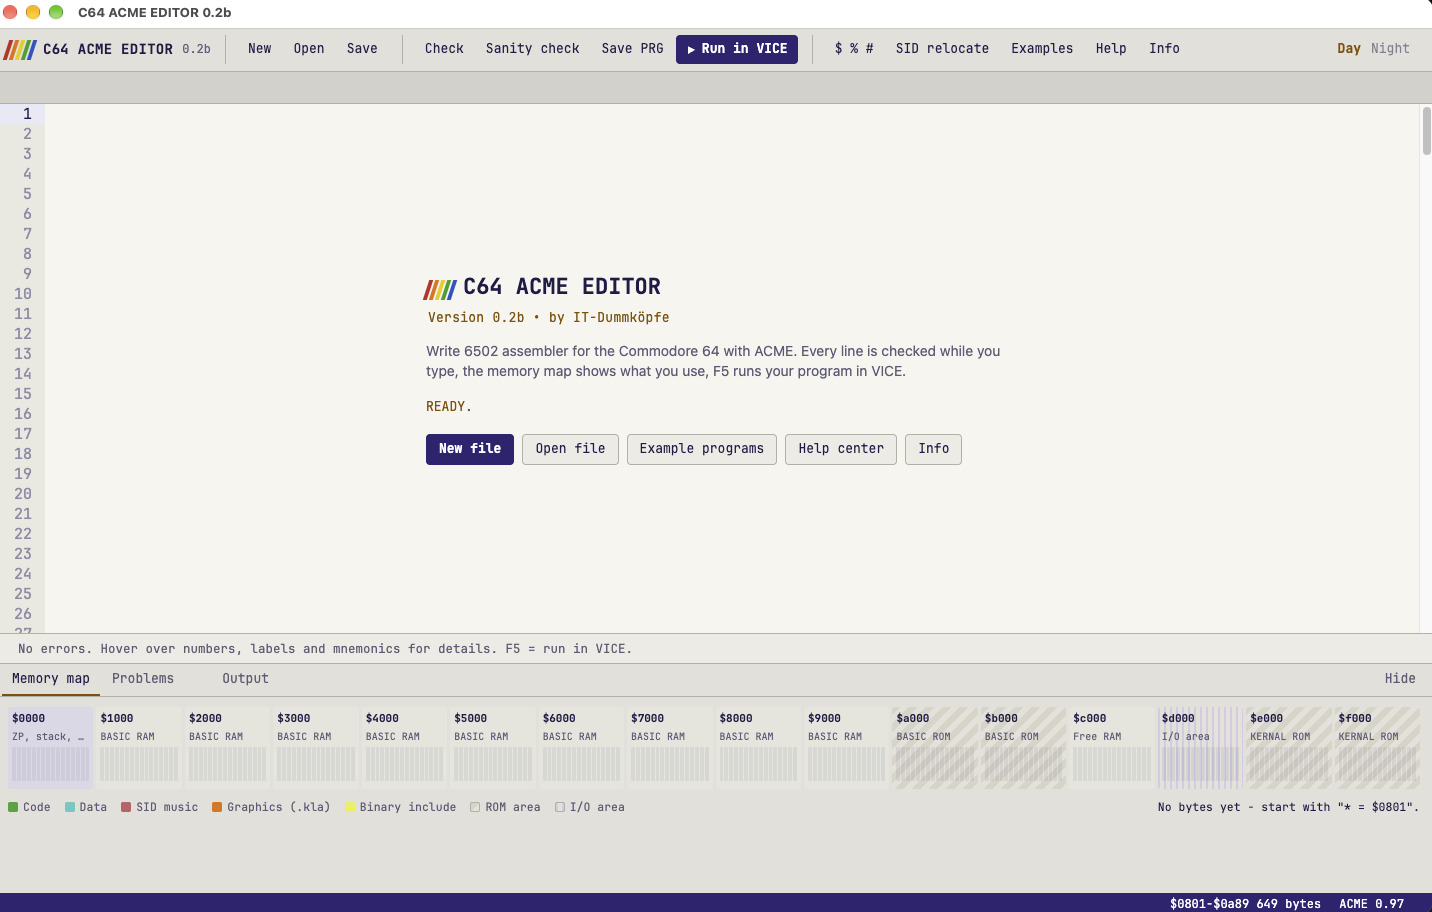
Task: Click the $0801-$0a89 649 bytes status text
Action: pos(1245,903)
